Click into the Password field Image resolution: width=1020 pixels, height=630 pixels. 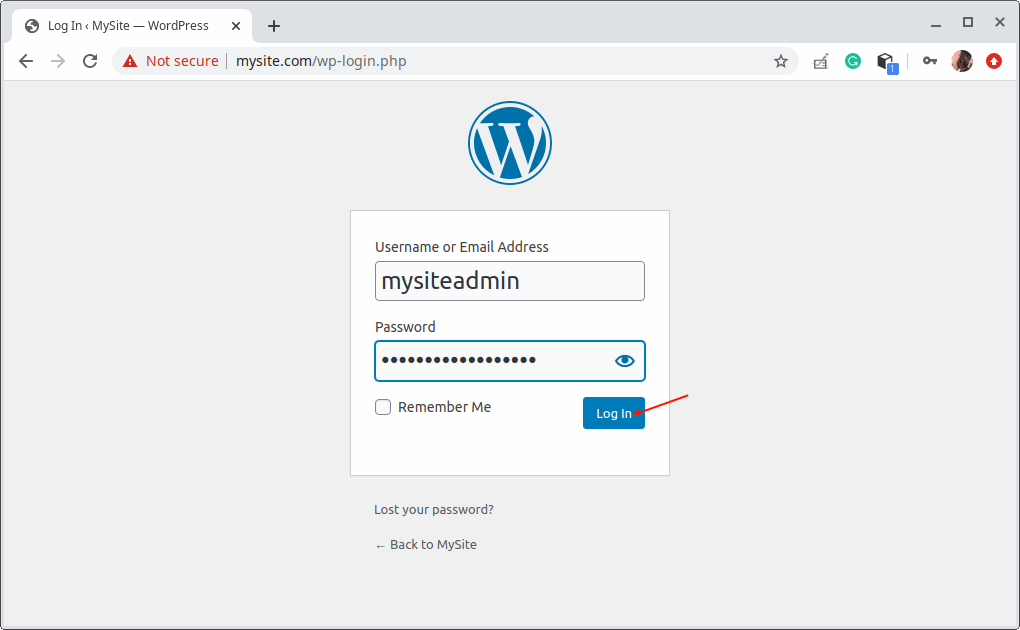click(x=490, y=361)
